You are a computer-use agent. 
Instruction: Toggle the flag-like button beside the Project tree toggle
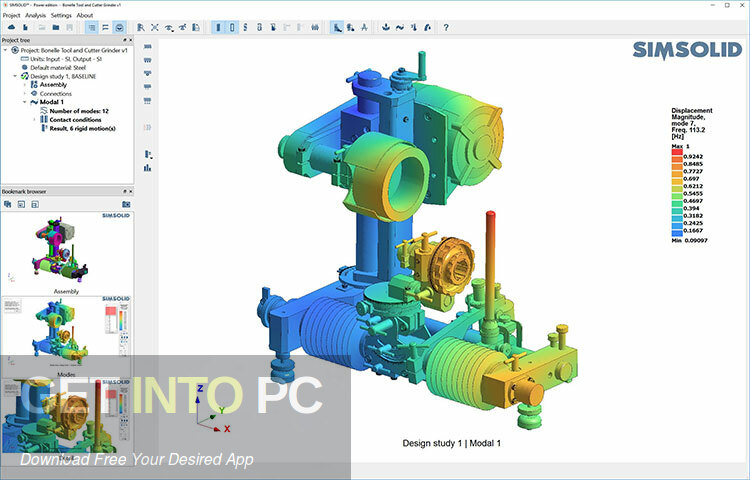coord(105,28)
